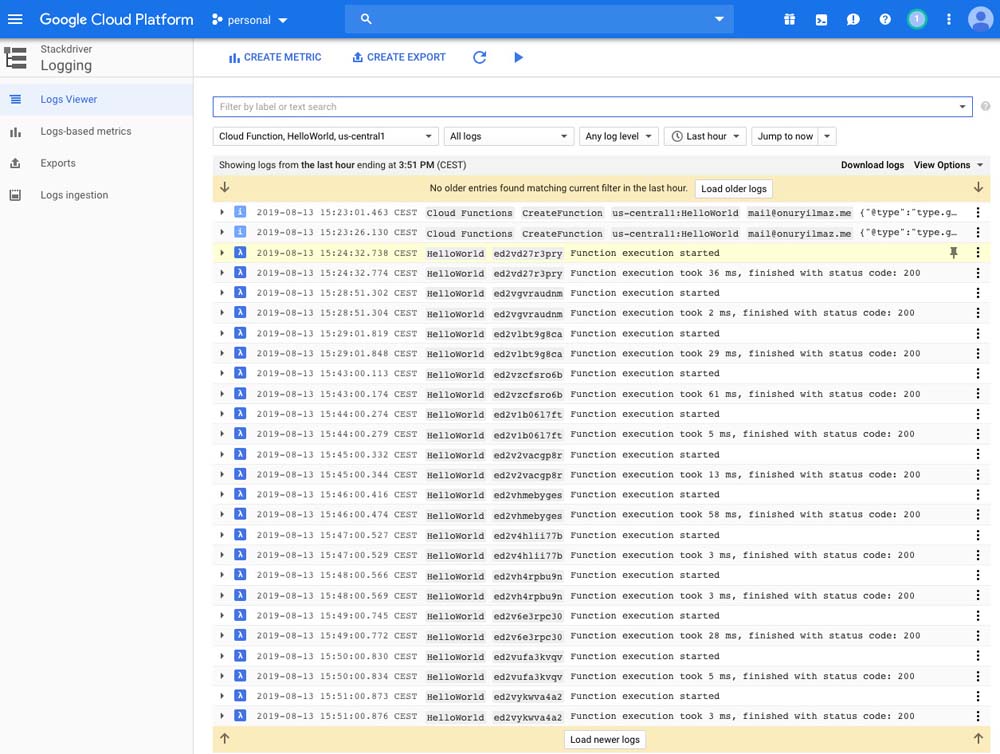Click the CREATE METRIC button
The width and height of the screenshot is (1000, 754).
pyautogui.click(x=275, y=57)
